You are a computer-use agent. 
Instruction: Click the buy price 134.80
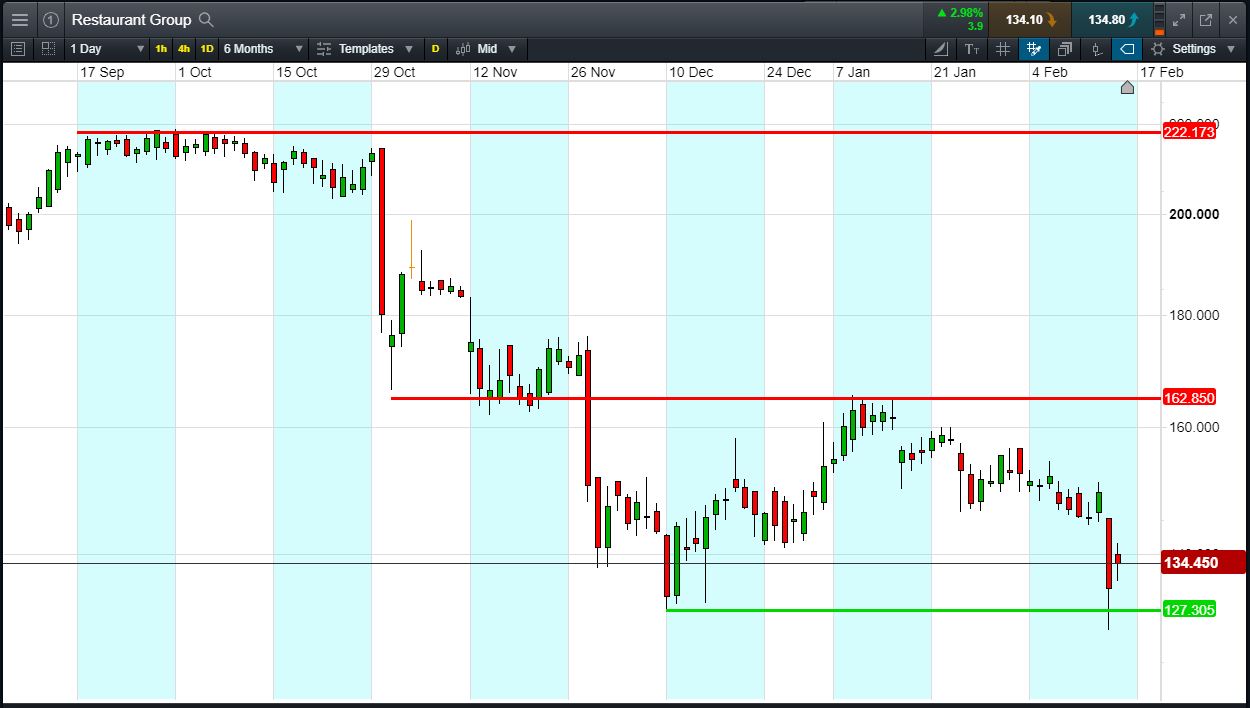pyautogui.click(x=1112, y=19)
